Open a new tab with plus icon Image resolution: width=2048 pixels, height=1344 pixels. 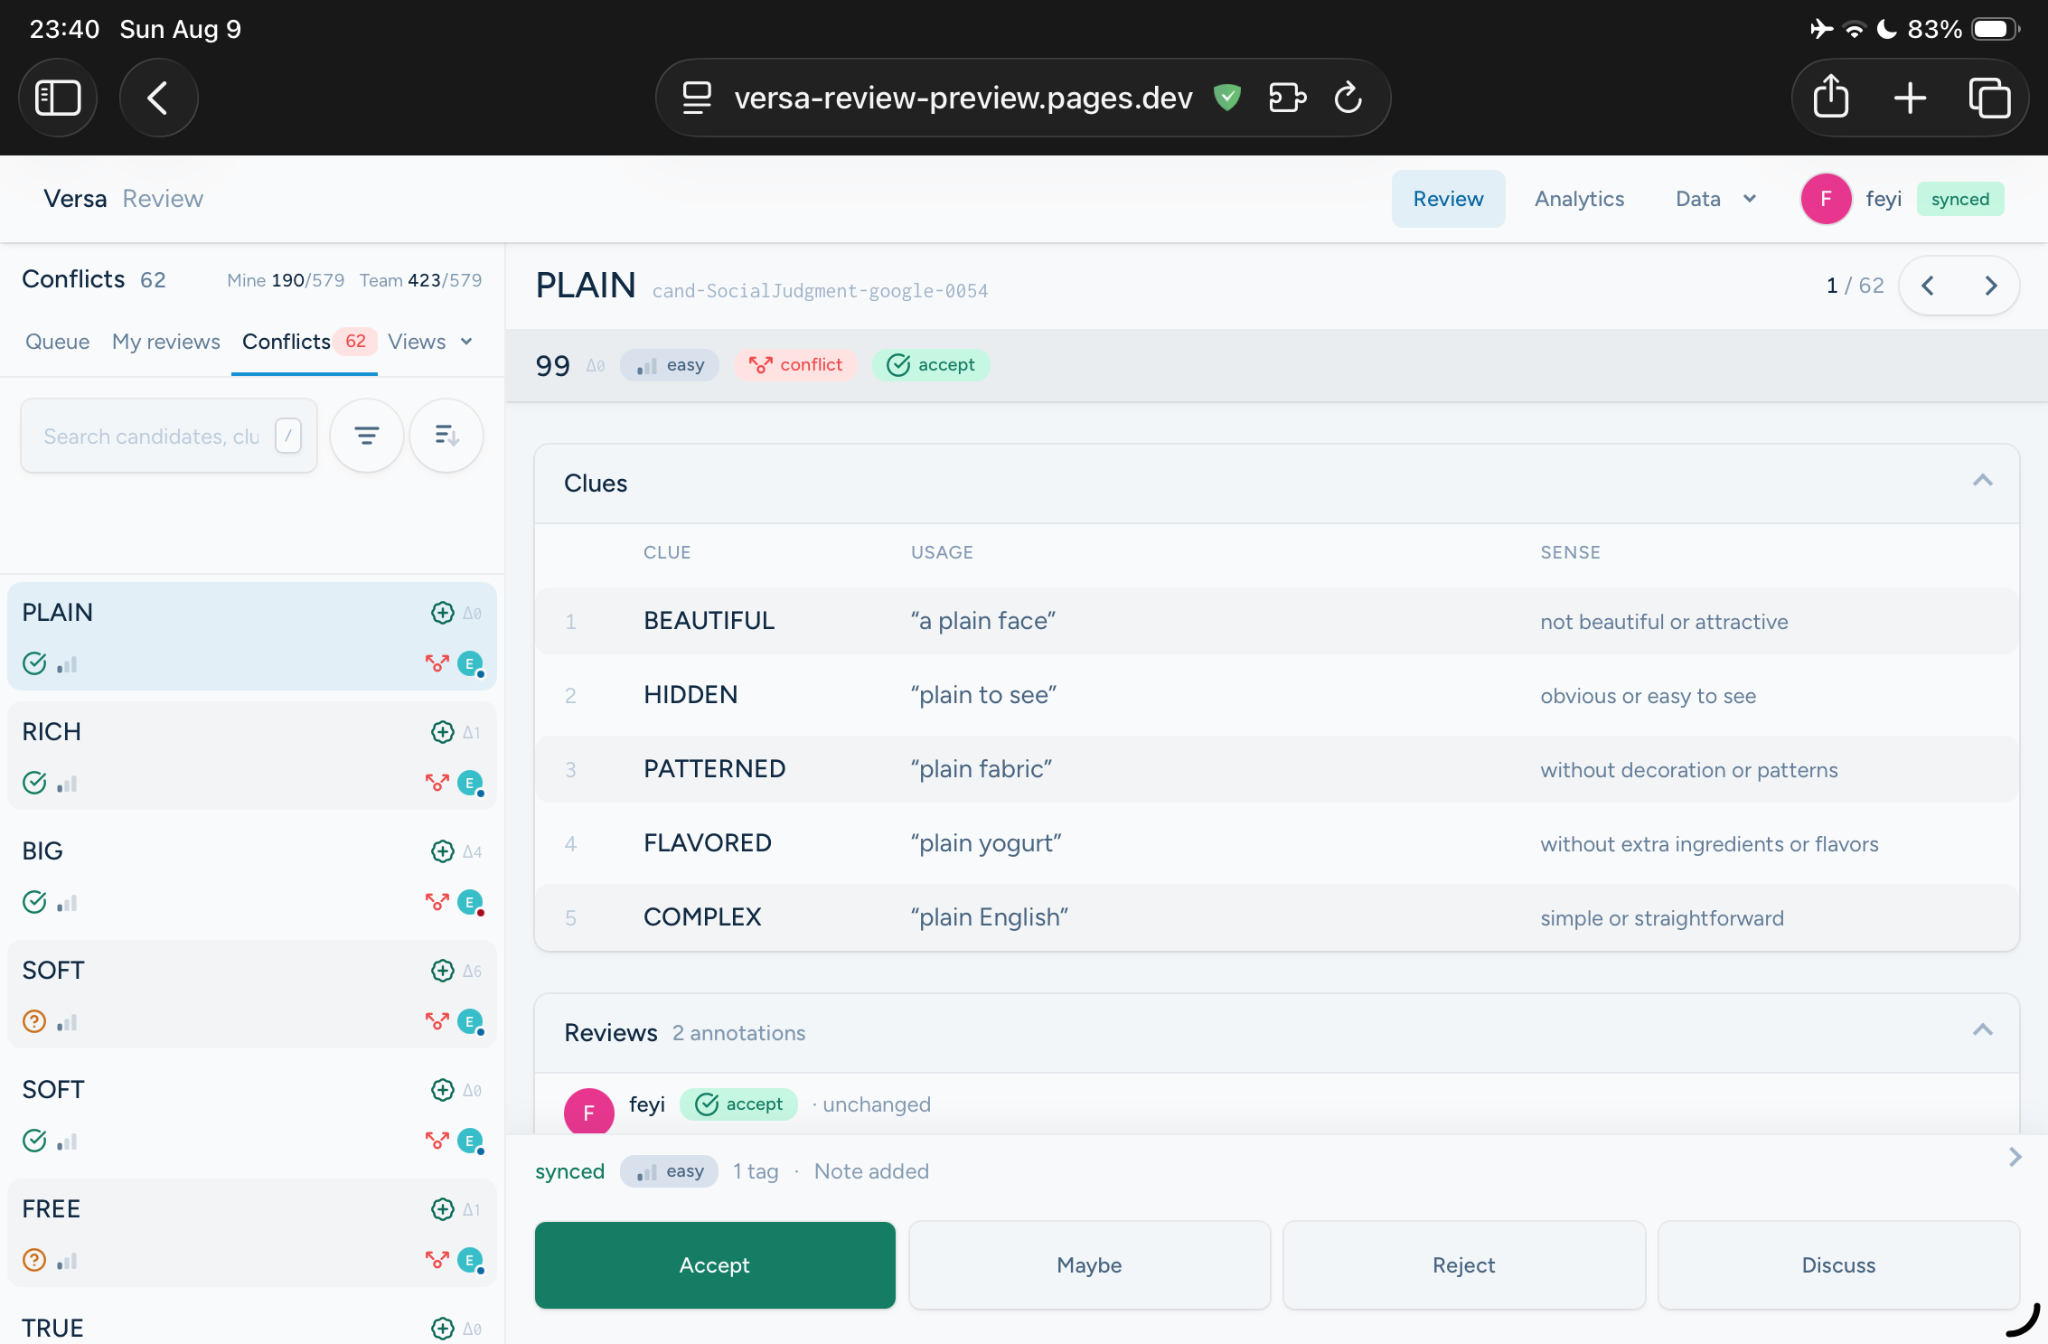(x=1910, y=98)
